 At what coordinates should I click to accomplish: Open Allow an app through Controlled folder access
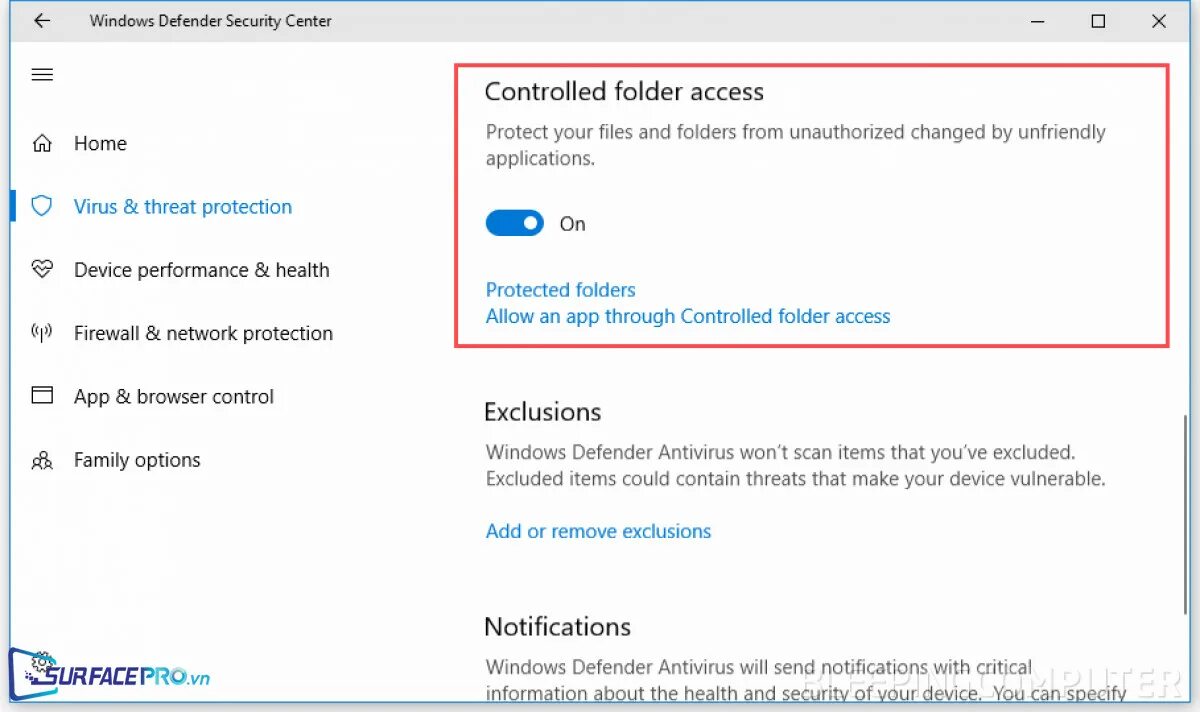pyautogui.click(x=687, y=317)
